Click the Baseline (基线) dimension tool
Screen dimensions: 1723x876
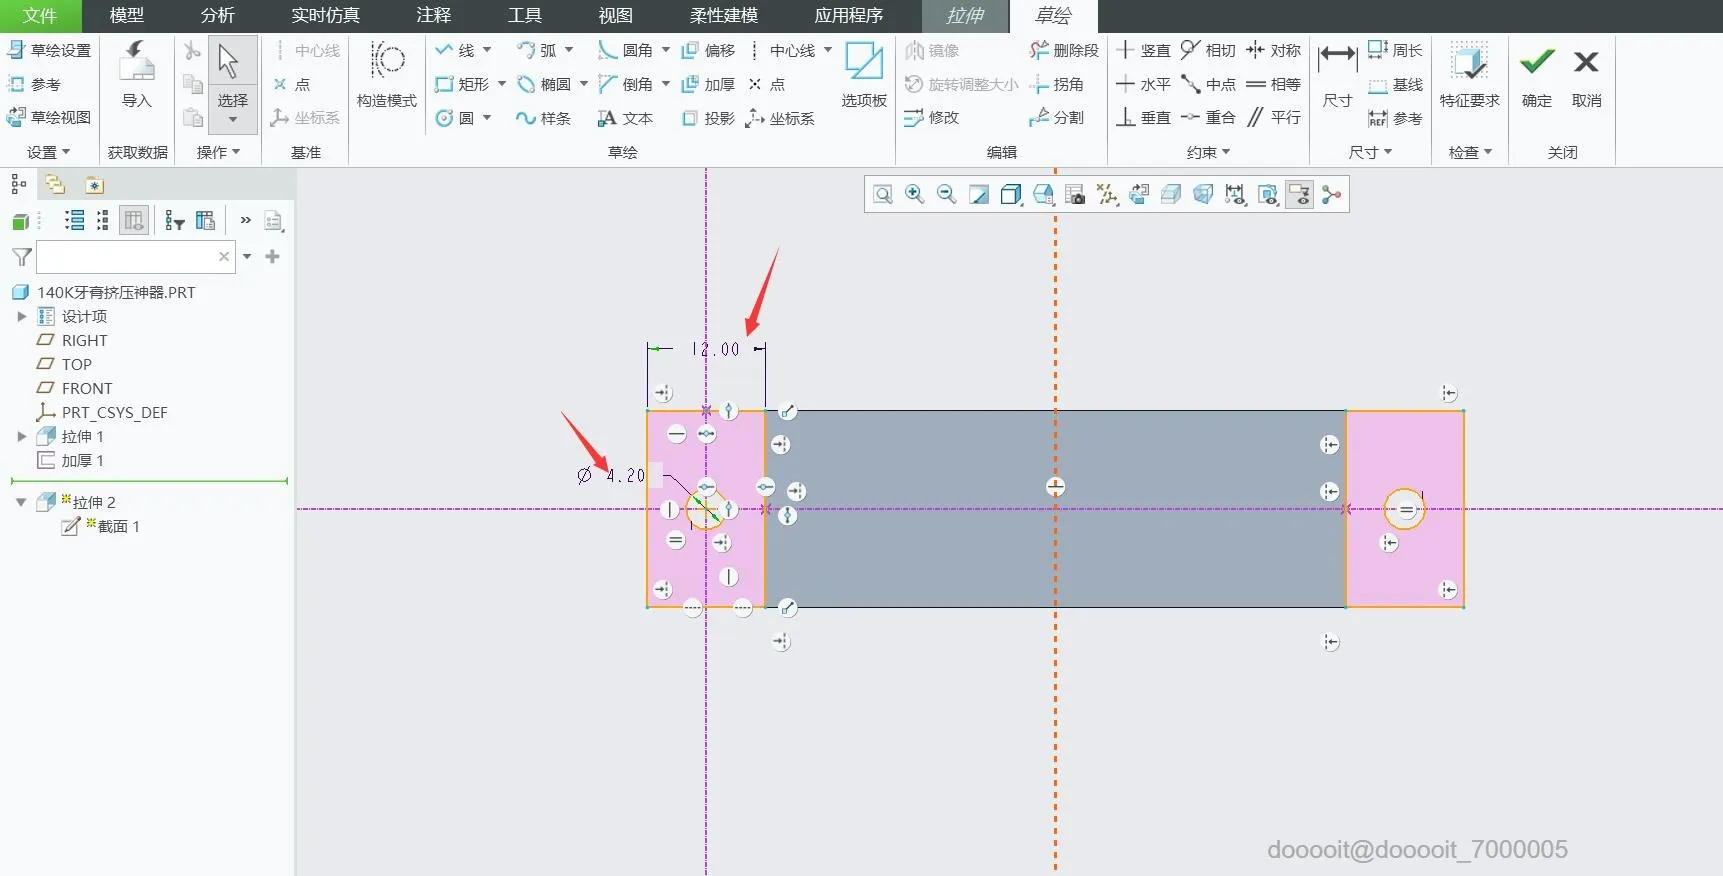1395,85
